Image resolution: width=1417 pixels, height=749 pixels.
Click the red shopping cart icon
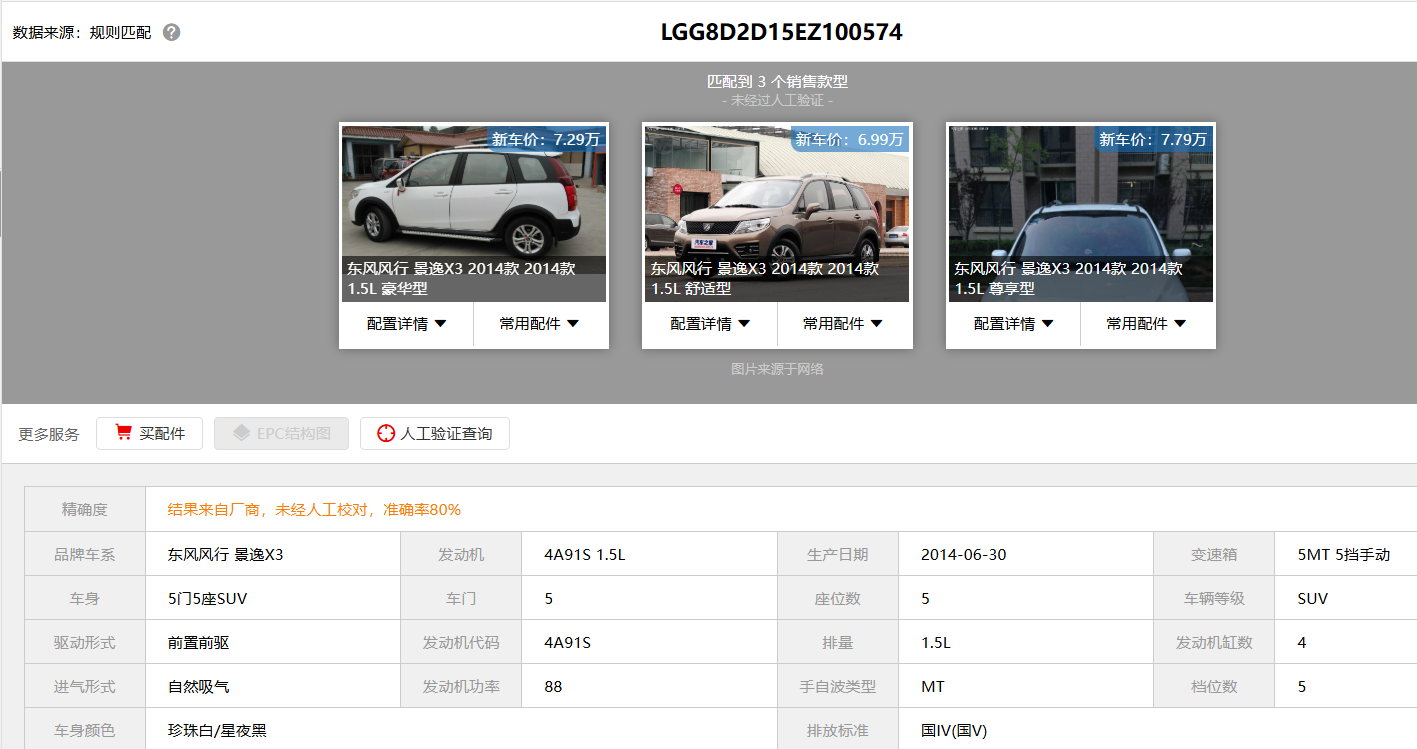point(124,433)
